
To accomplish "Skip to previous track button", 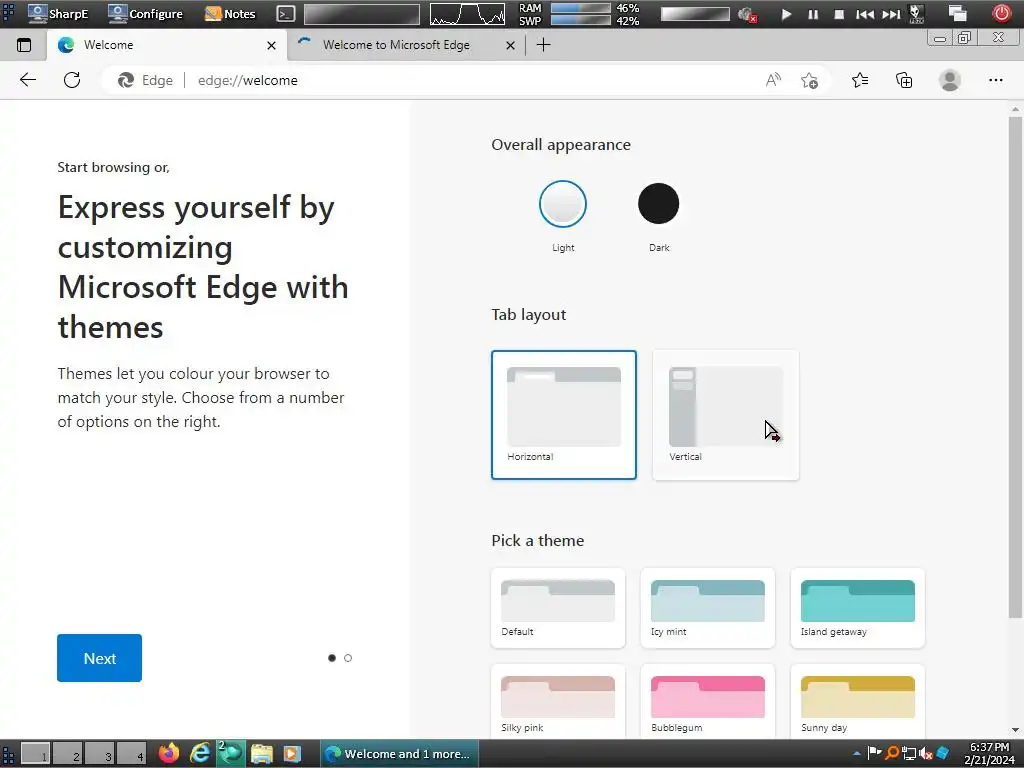I will (865, 14).
